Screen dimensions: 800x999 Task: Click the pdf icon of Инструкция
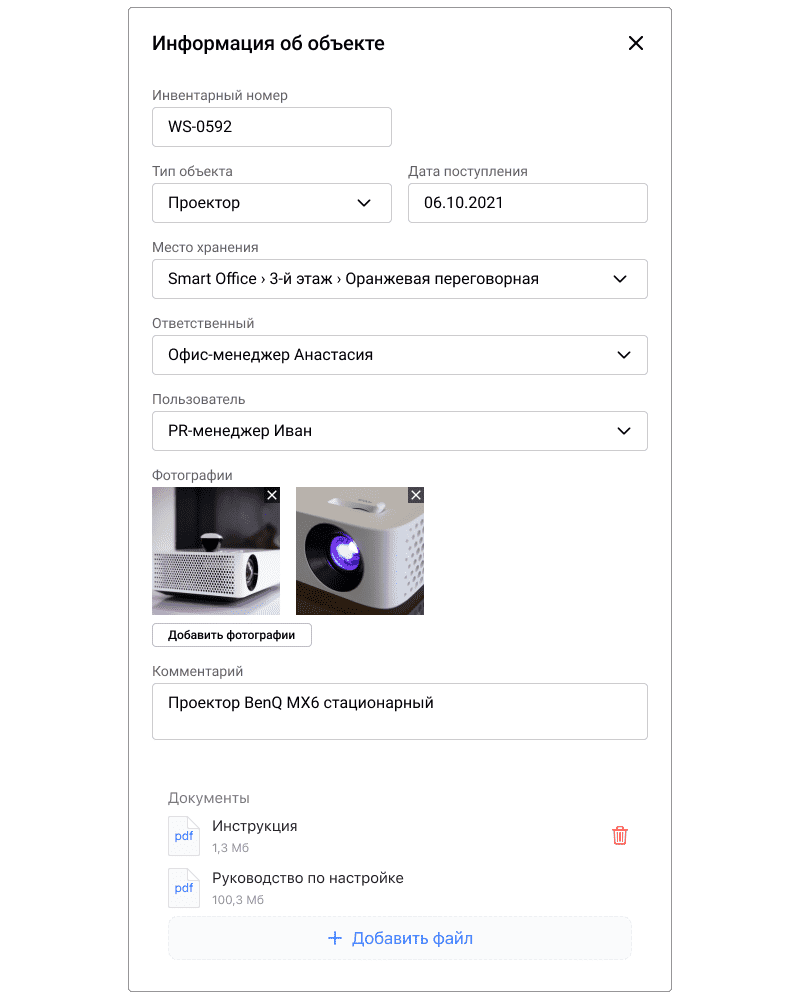[x=184, y=836]
